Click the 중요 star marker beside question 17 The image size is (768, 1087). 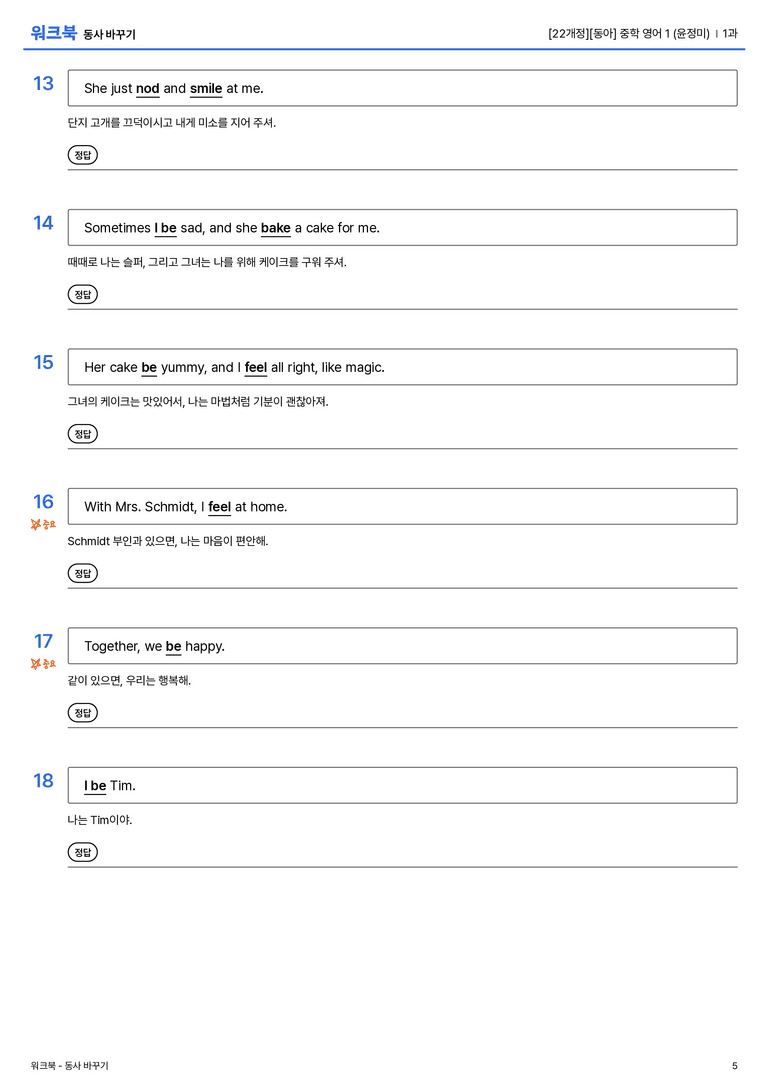coord(43,664)
